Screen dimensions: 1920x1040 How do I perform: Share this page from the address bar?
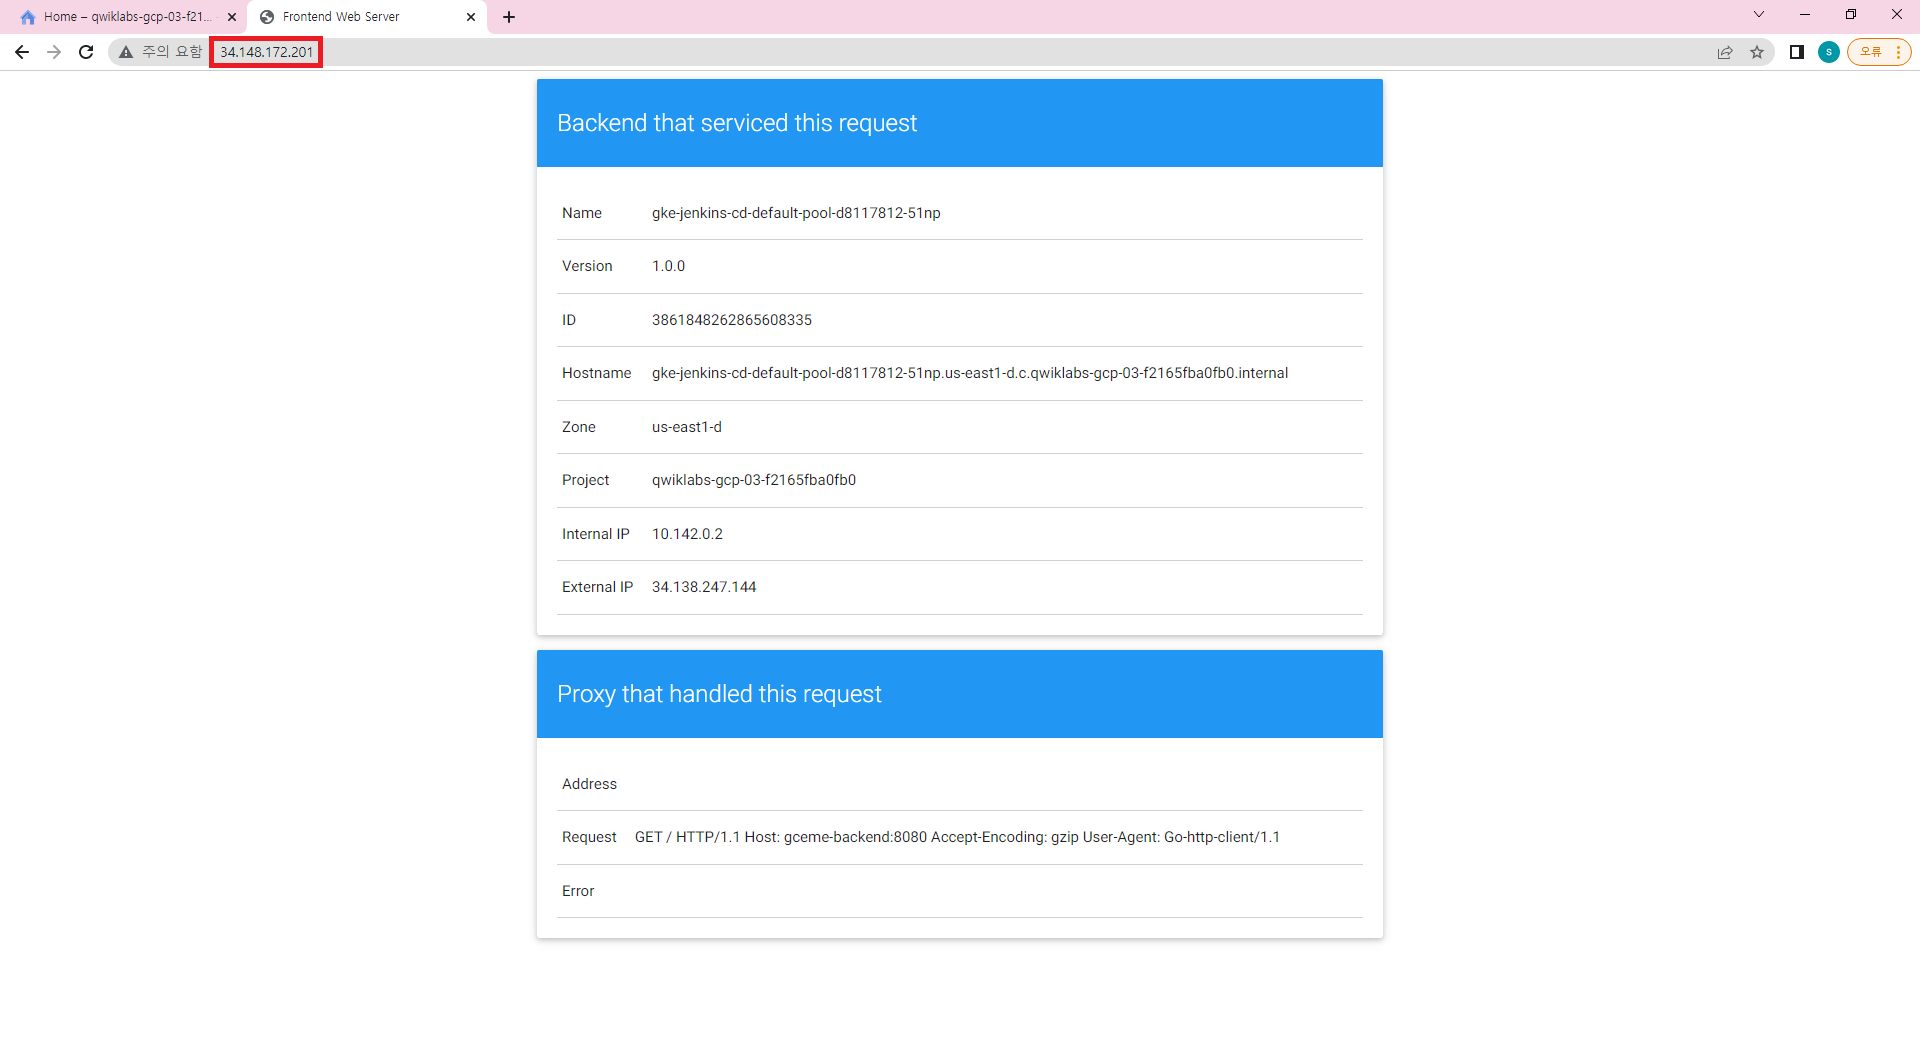tap(1725, 52)
